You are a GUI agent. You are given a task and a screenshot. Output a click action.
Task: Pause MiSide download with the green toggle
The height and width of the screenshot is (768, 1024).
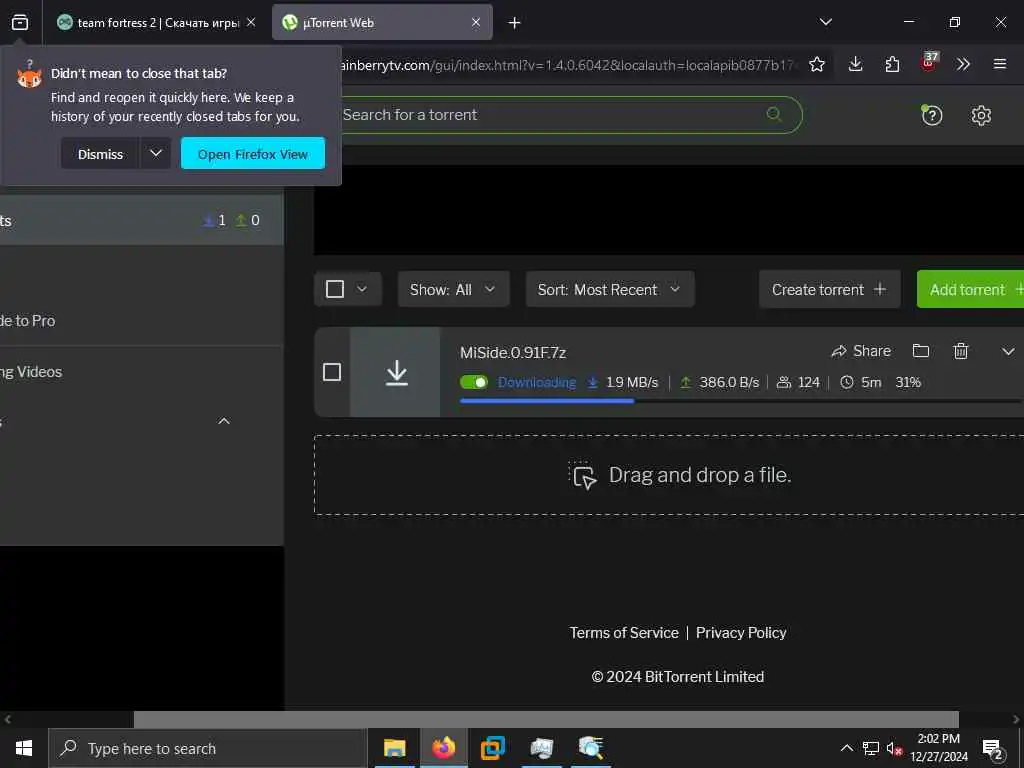(x=473, y=382)
